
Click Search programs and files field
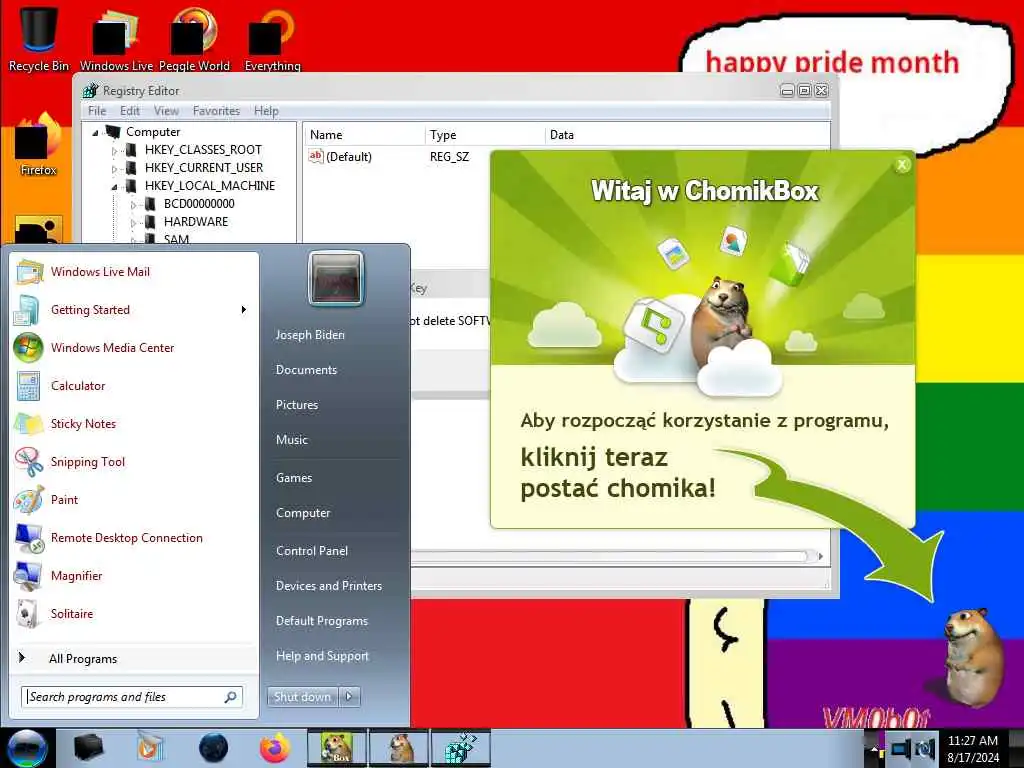coord(132,697)
